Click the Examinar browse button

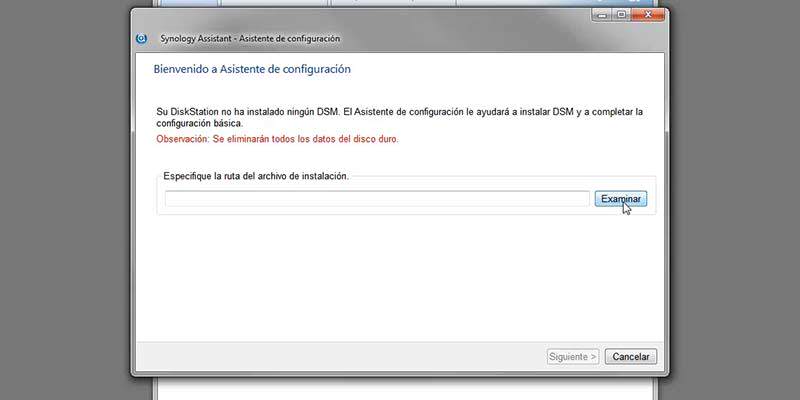point(620,199)
